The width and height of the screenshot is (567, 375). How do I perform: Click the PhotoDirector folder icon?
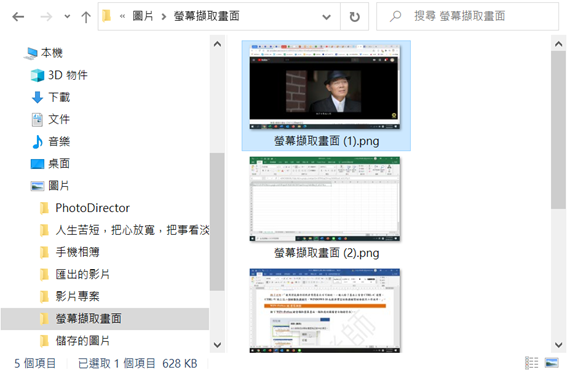44,208
